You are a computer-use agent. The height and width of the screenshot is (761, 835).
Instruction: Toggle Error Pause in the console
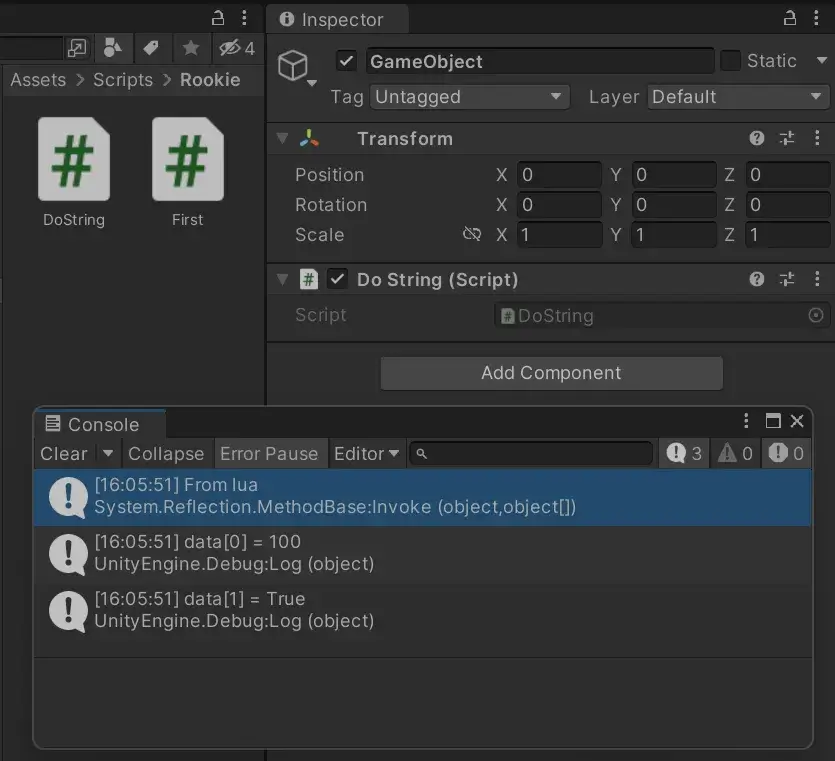[x=269, y=454]
